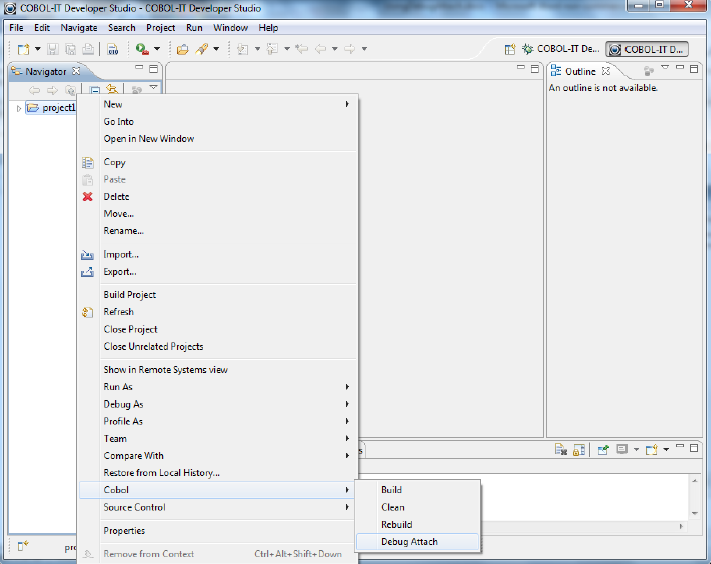Open the Display Selected Console dropdown arrow
The width and height of the screenshot is (711, 564).
(636, 450)
